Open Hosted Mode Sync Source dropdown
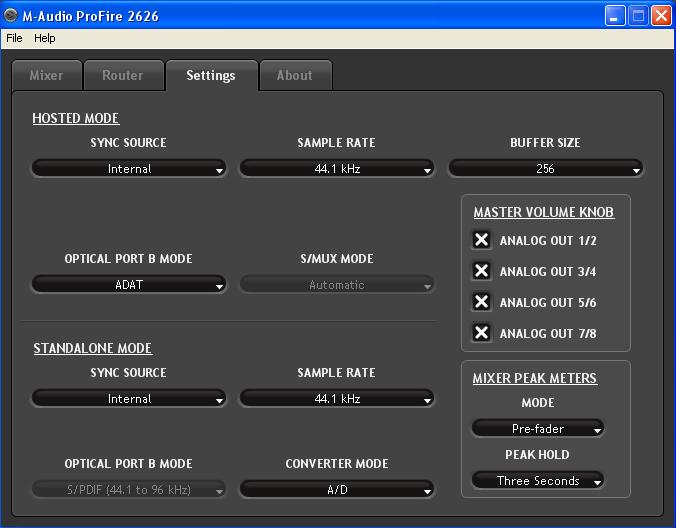Image resolution: width=676 pixels, height=528 pixels. click(x=128, y=169)
